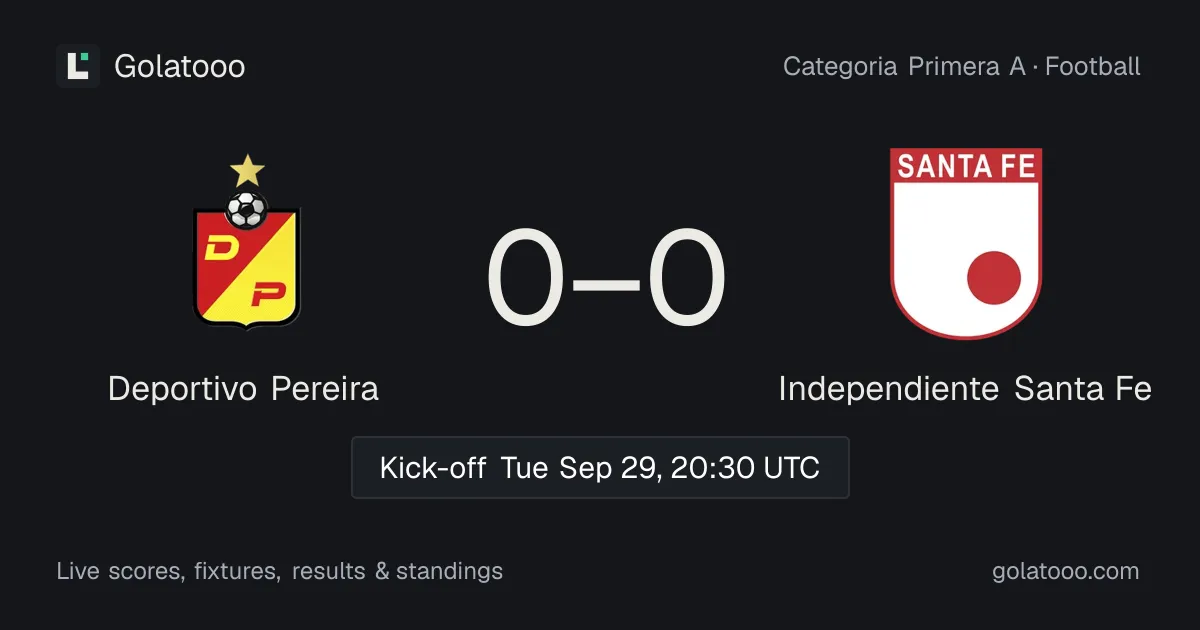Click the Deportivo Pereira team name
The image size is (1200, 630).
pos(243,388)
